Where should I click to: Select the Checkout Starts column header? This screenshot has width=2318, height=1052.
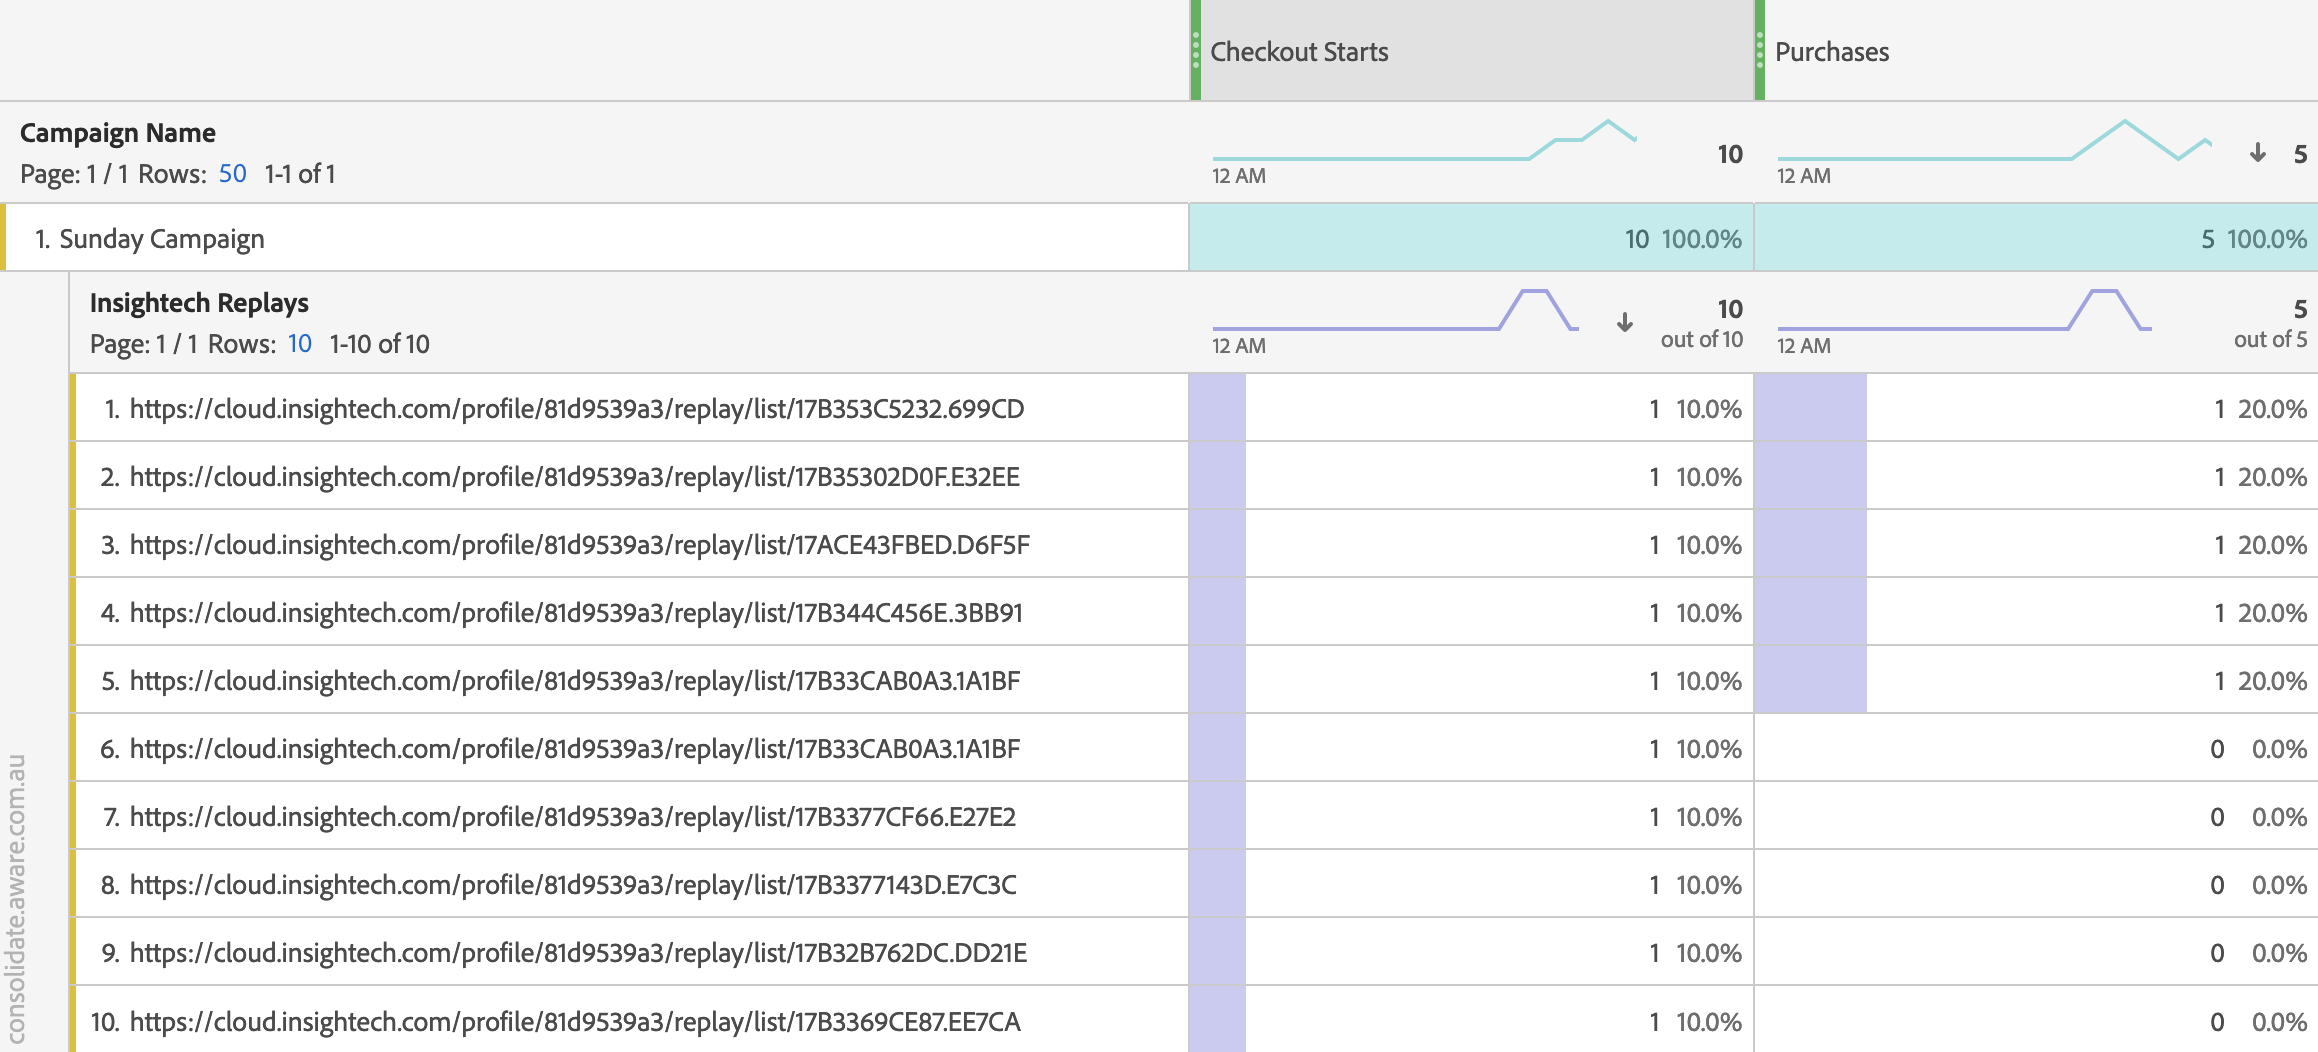pos(1299,52)
